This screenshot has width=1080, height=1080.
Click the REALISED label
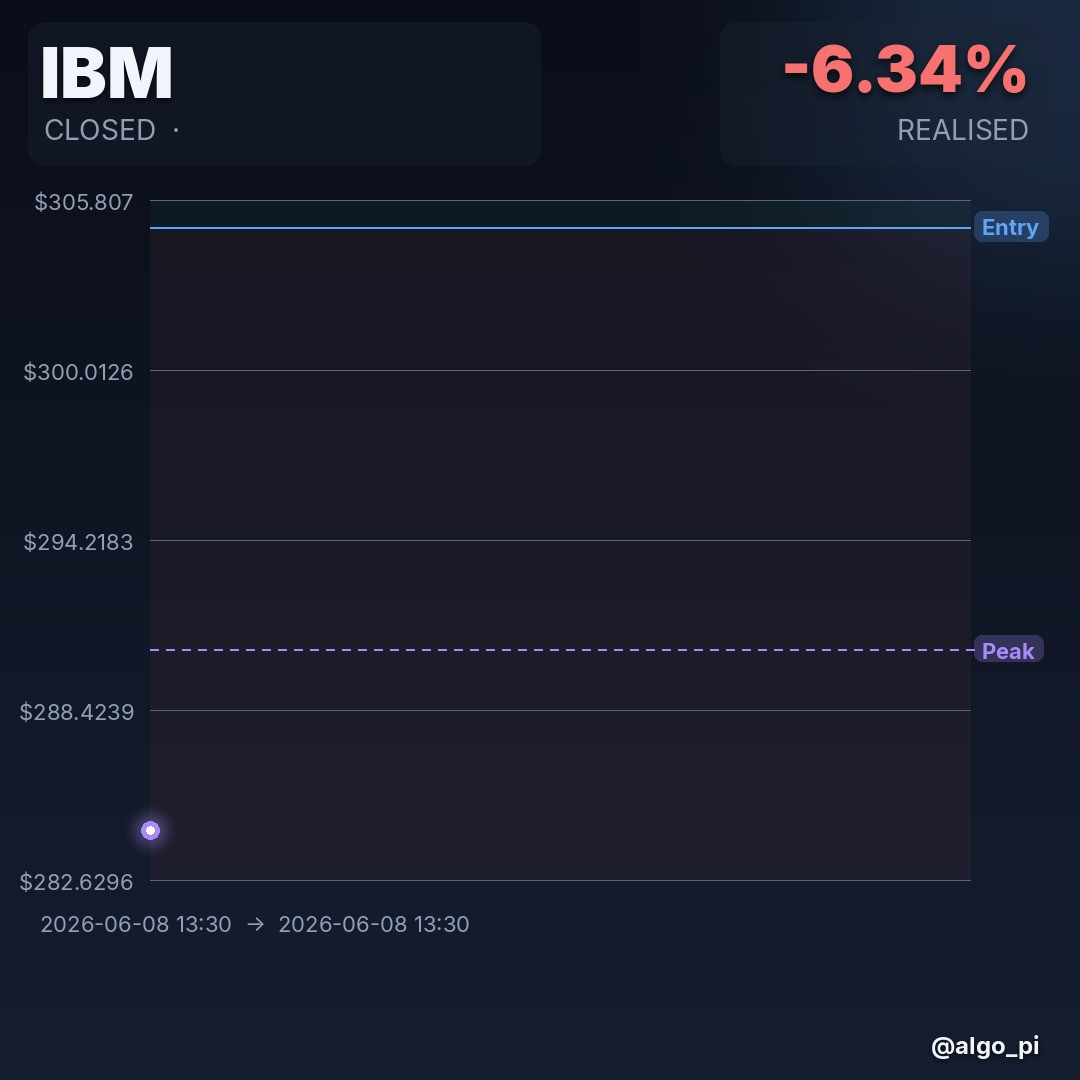pyautogui.click(x=962, y=130)
